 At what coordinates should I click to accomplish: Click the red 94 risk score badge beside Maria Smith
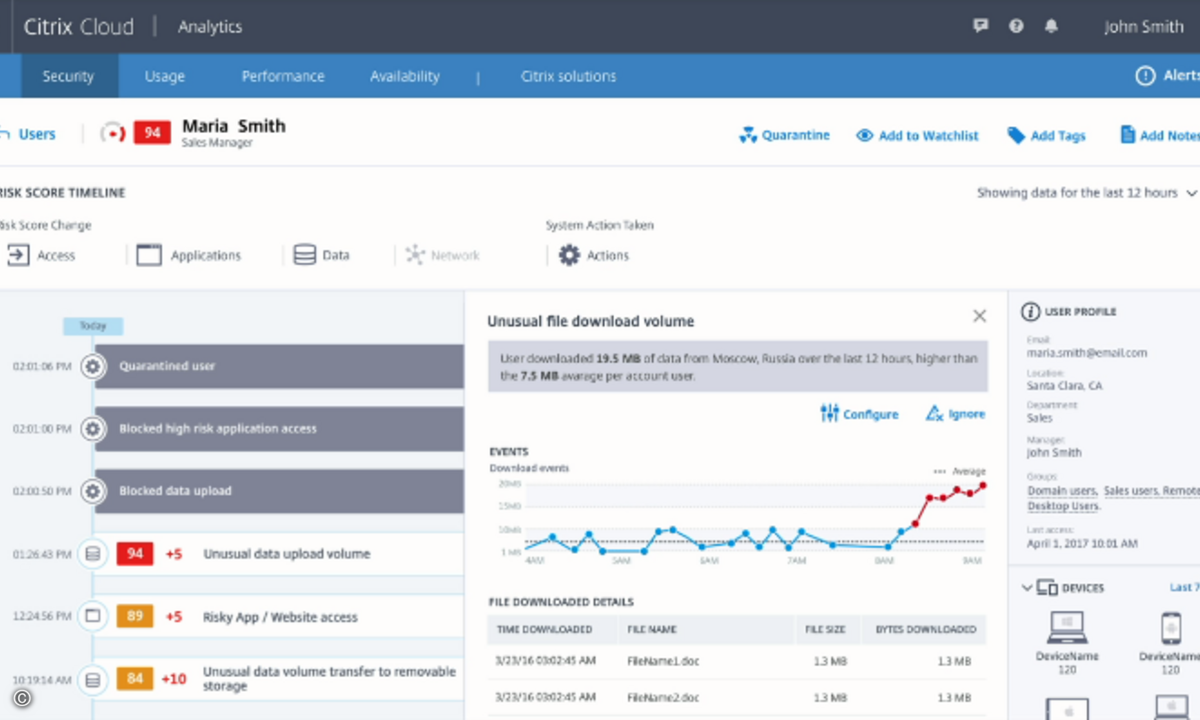tap(152, 133)
